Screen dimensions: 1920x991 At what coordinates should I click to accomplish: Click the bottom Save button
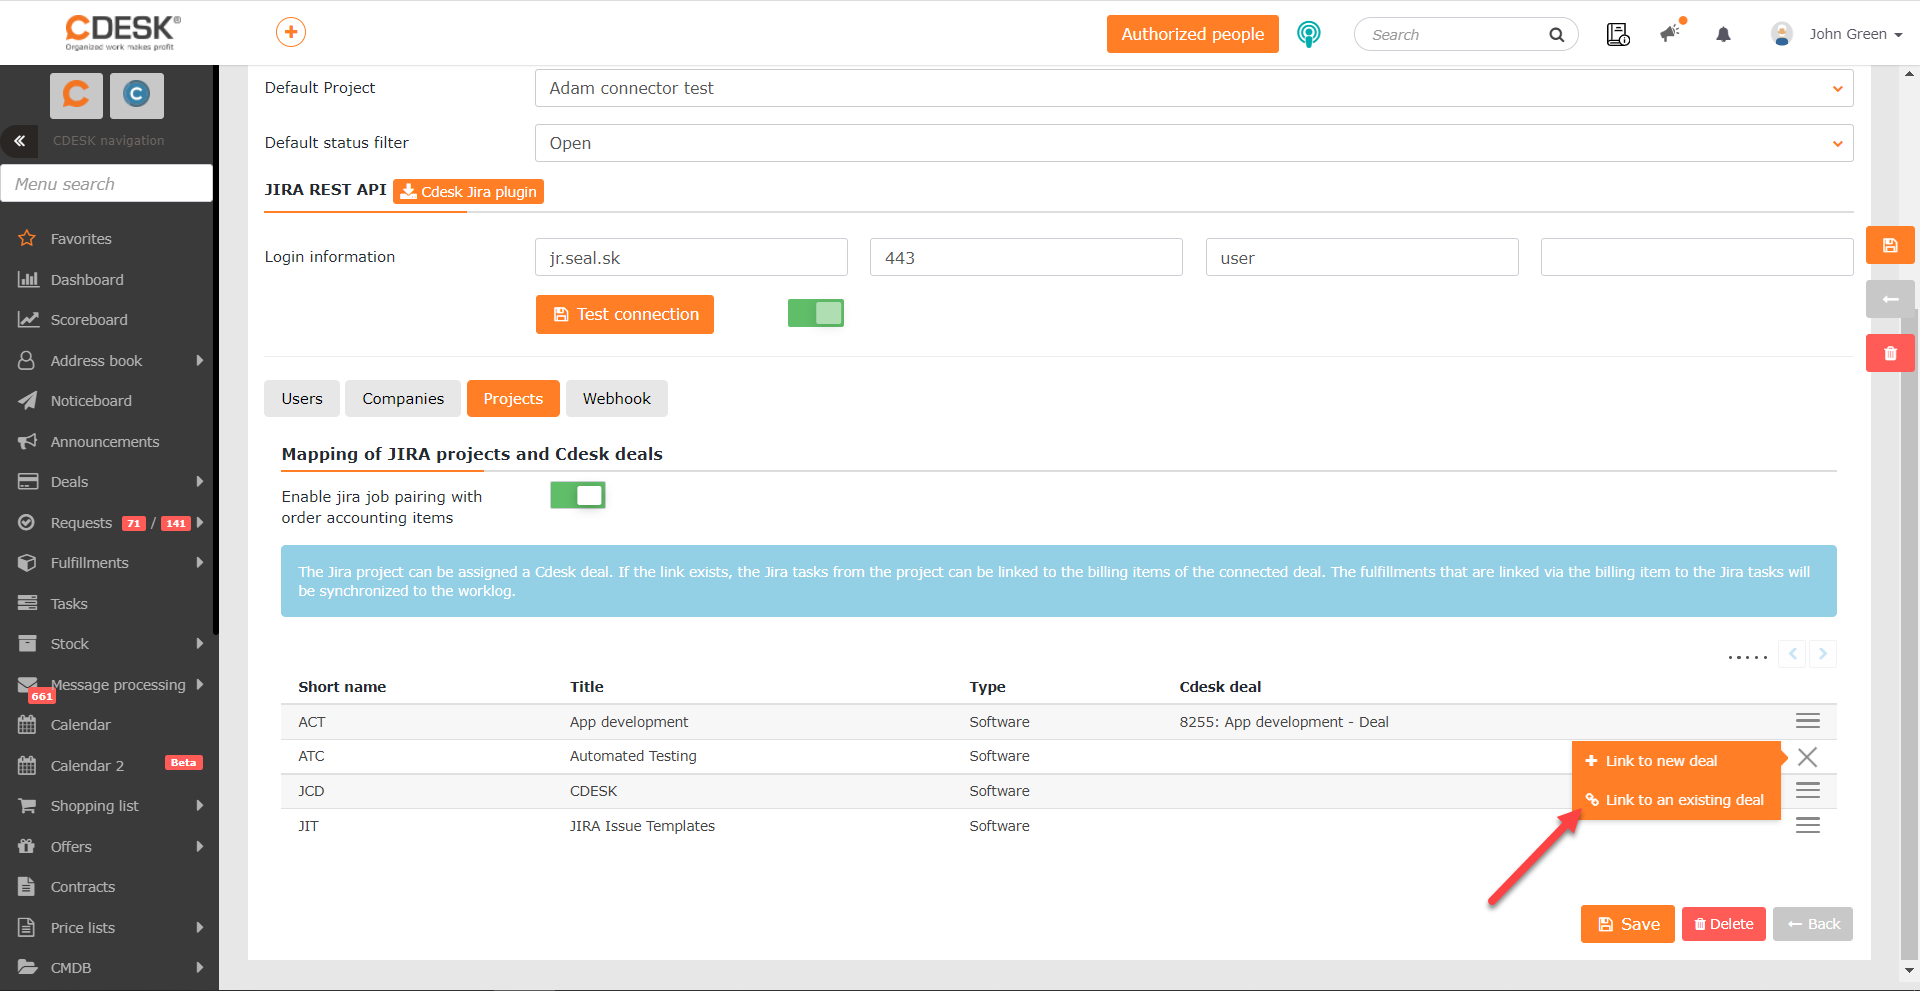tap(1628, 924)
